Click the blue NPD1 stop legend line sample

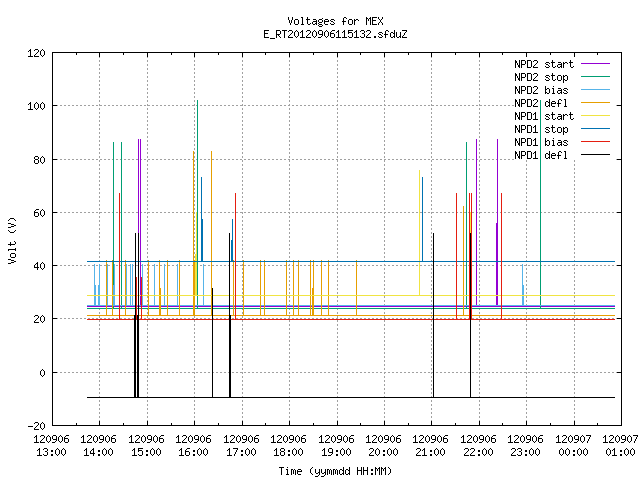pyautogui.click(x=595, y=129)
